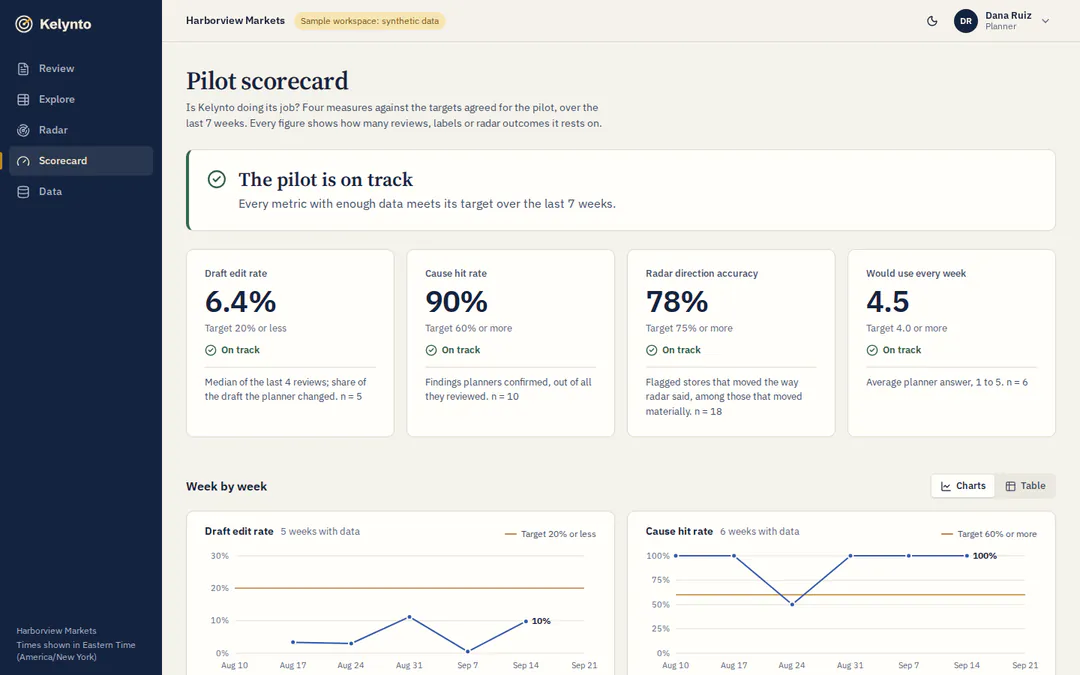Select the Explore sidebar label
Screen dimensions: 1080x675
click(56, 99)
